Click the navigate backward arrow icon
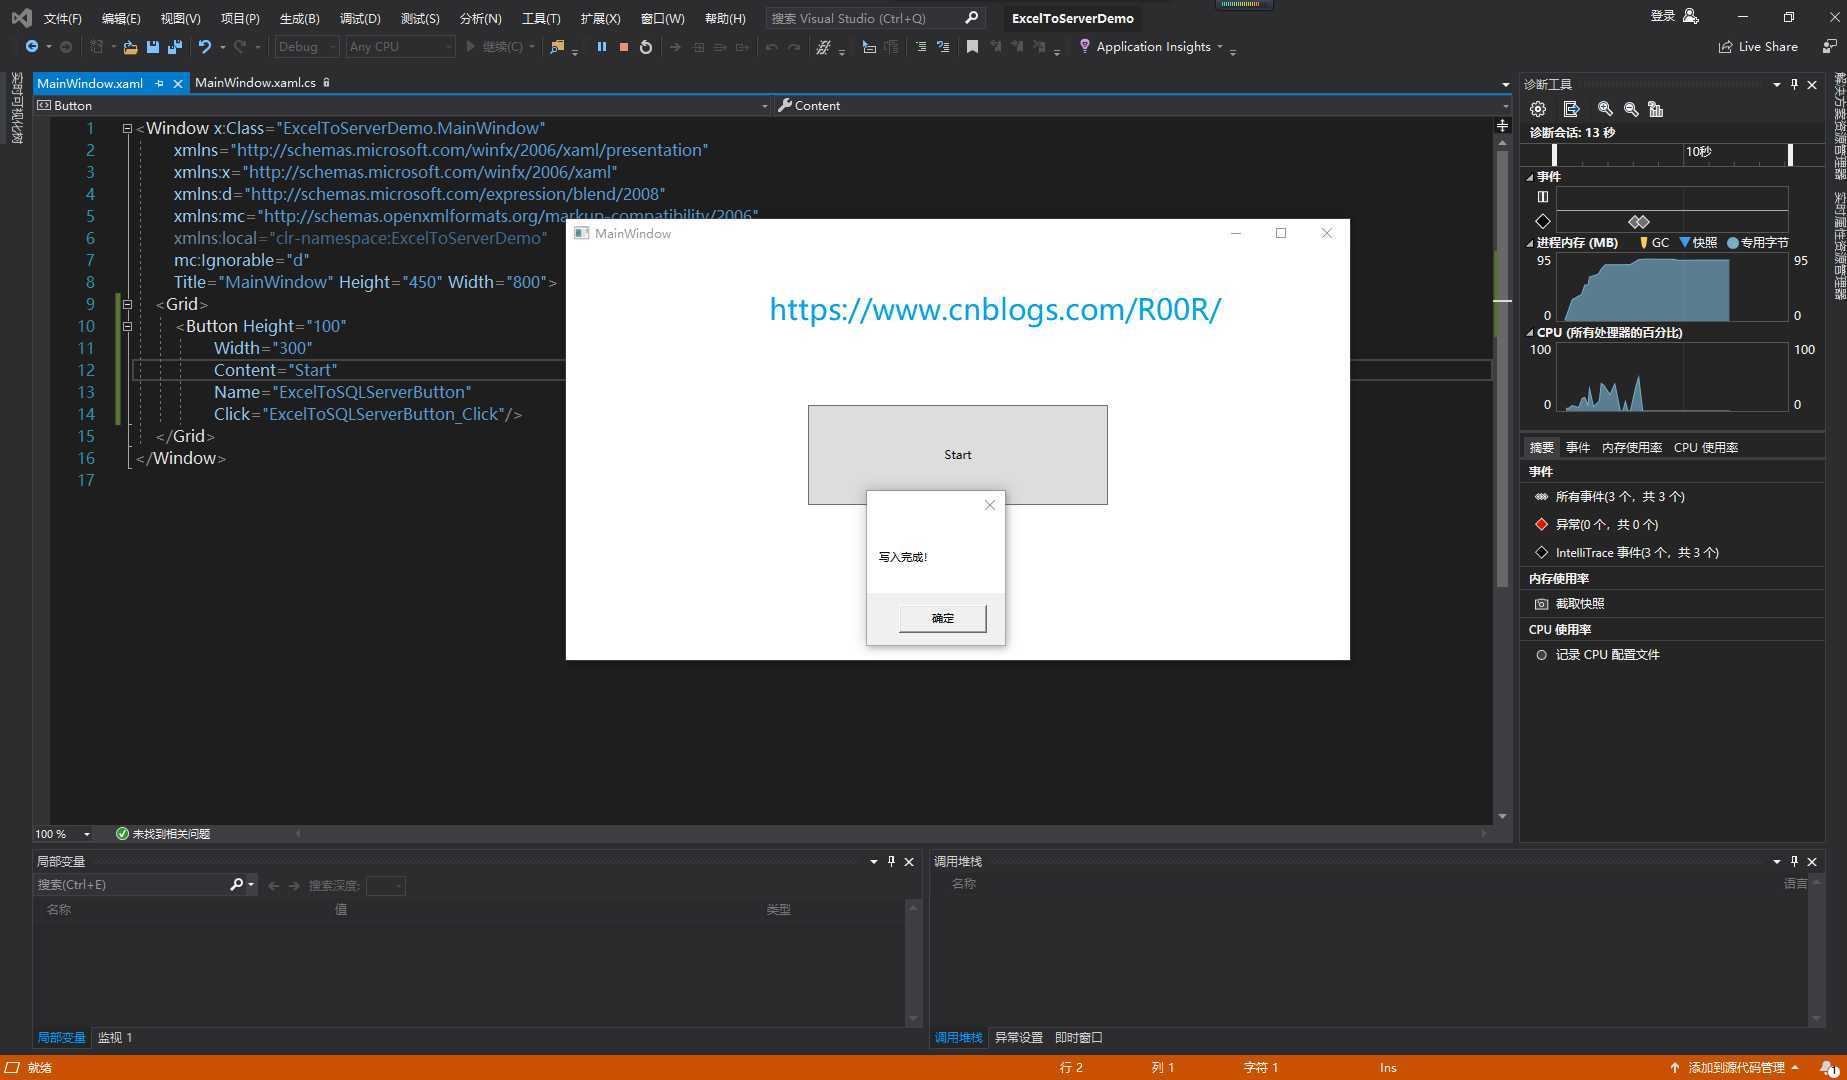Viewport: 1847px width, 1080px height. coord(31,47)
